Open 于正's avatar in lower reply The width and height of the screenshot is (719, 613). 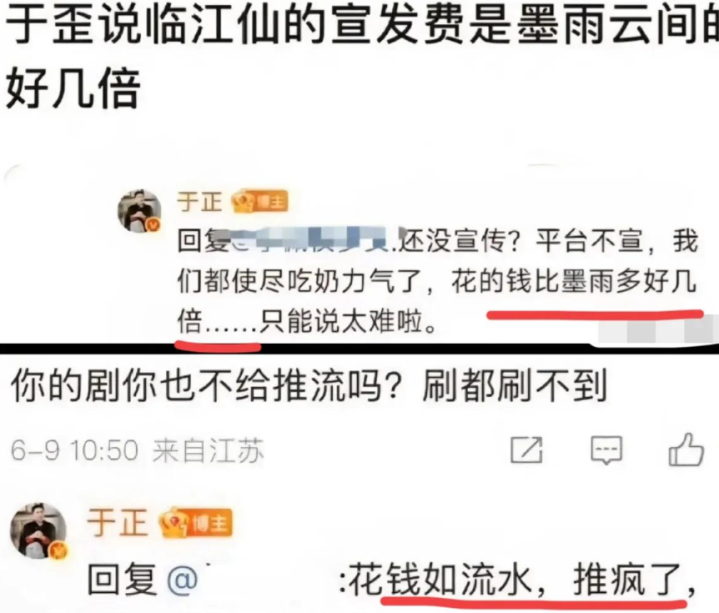tap(39, 530)
